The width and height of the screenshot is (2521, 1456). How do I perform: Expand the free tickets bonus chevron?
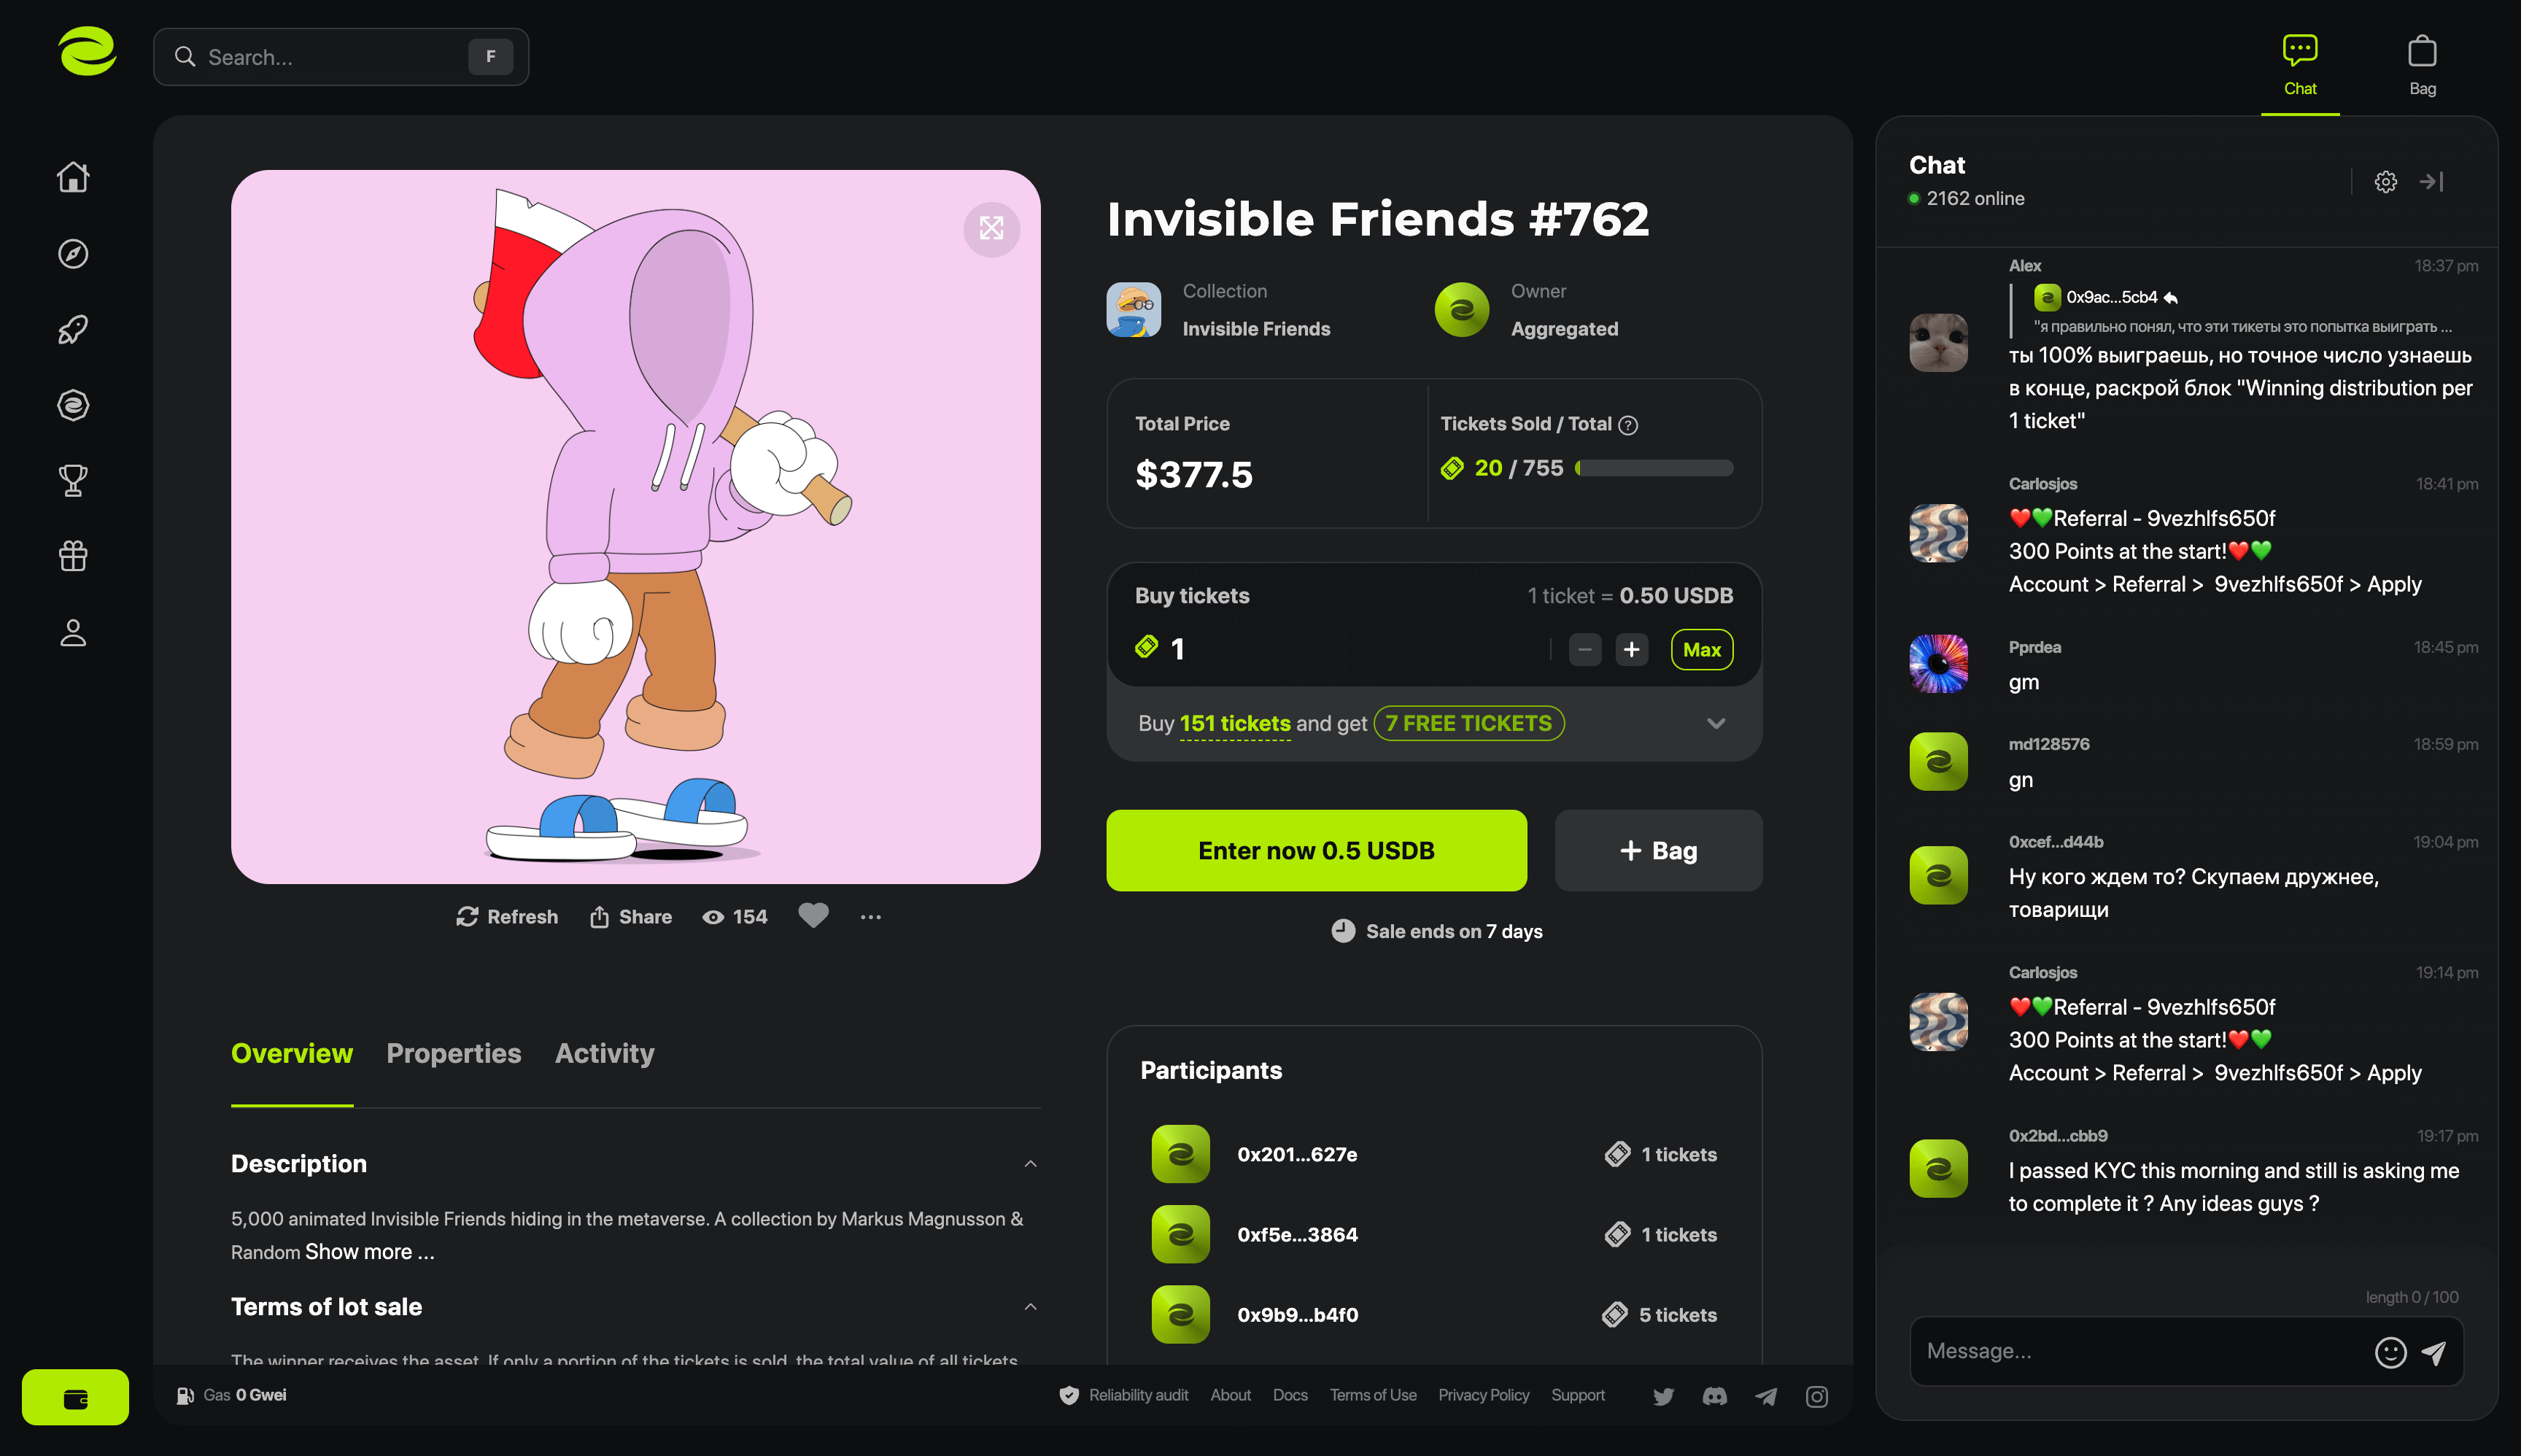click(x=1716, y=724)
